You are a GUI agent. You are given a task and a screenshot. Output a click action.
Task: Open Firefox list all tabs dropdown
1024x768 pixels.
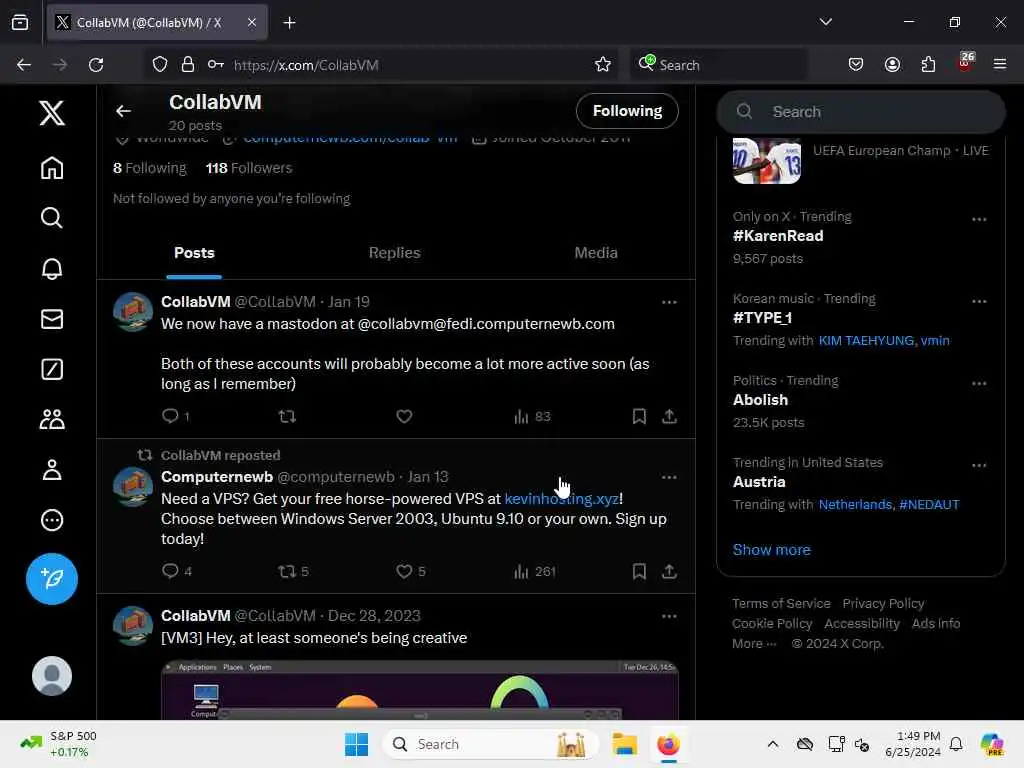(825, 22)
